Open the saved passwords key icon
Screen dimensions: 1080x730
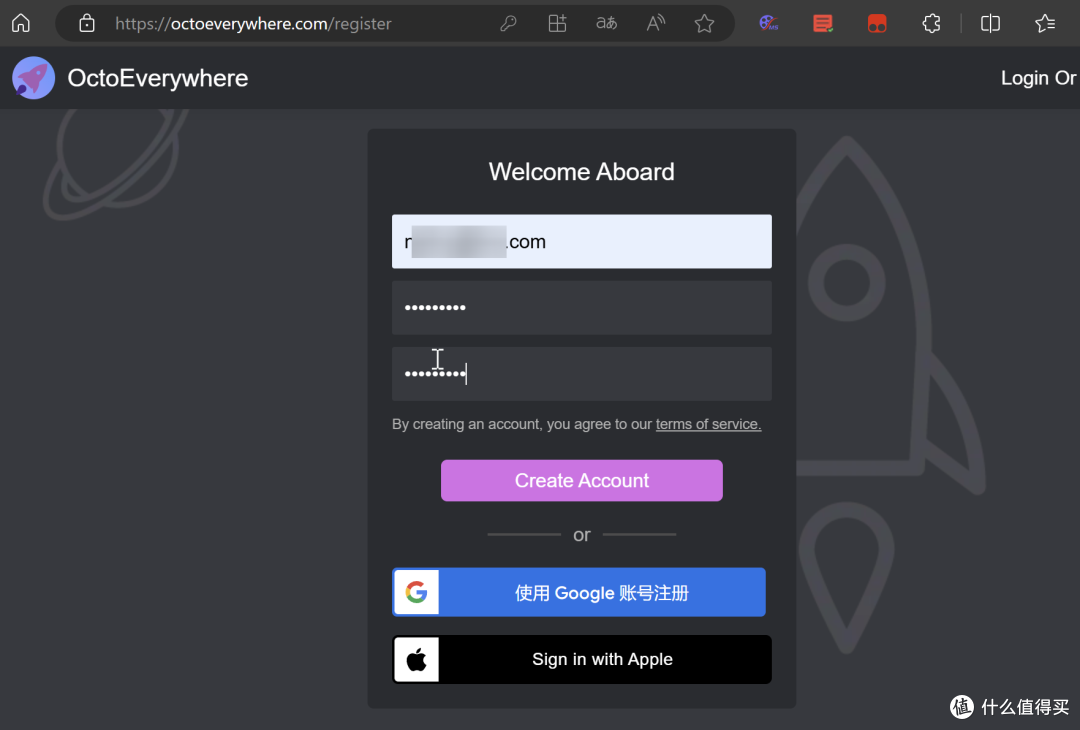pyautogui.click(x=508, y=23)
